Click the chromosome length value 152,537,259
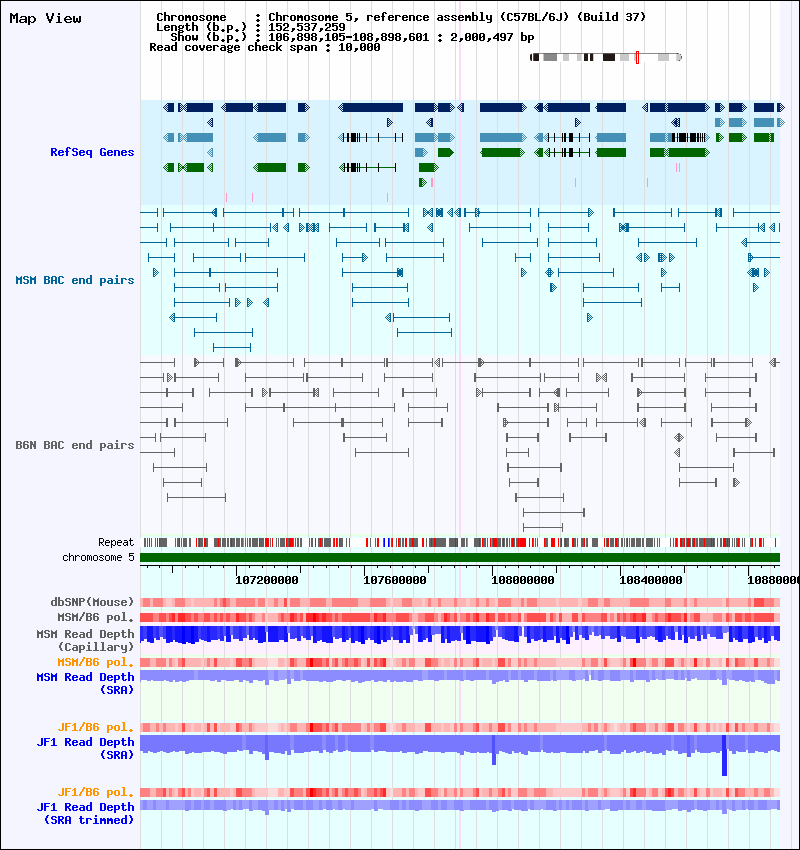Screen dimensions: 800x850 [x=307, y=27]
